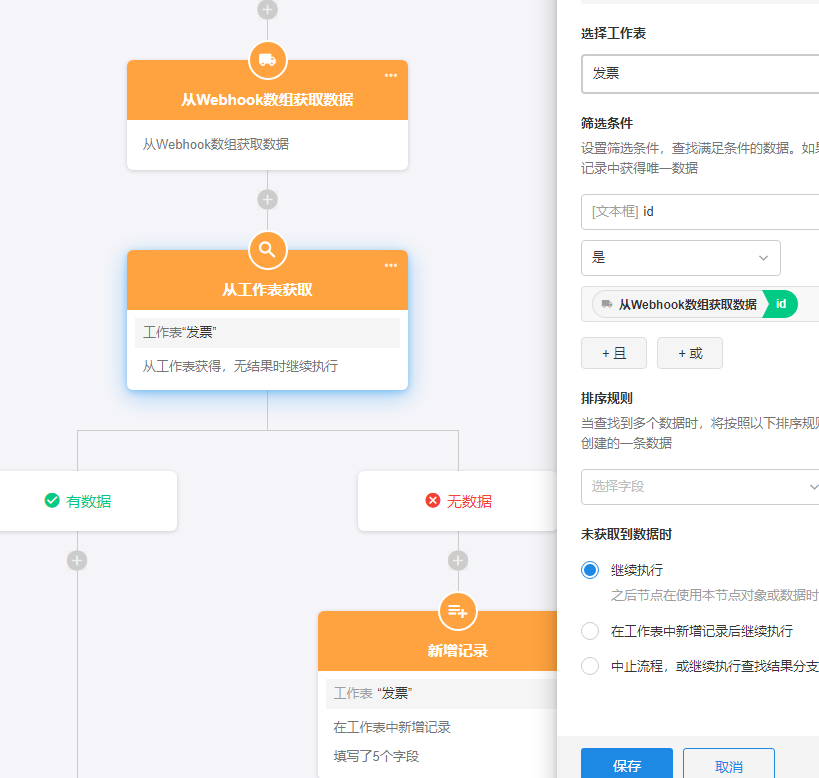Screen dimensions: 819x778
Task: Open the three-dot menu on Webhook node
Action: pos(390,76)
